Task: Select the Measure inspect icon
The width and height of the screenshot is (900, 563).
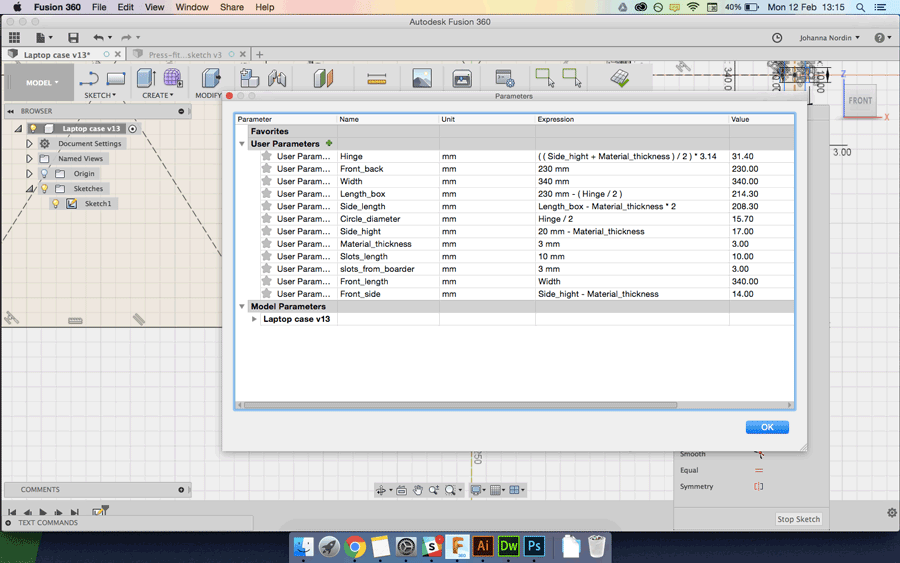Action: click(x=377, y=79)
